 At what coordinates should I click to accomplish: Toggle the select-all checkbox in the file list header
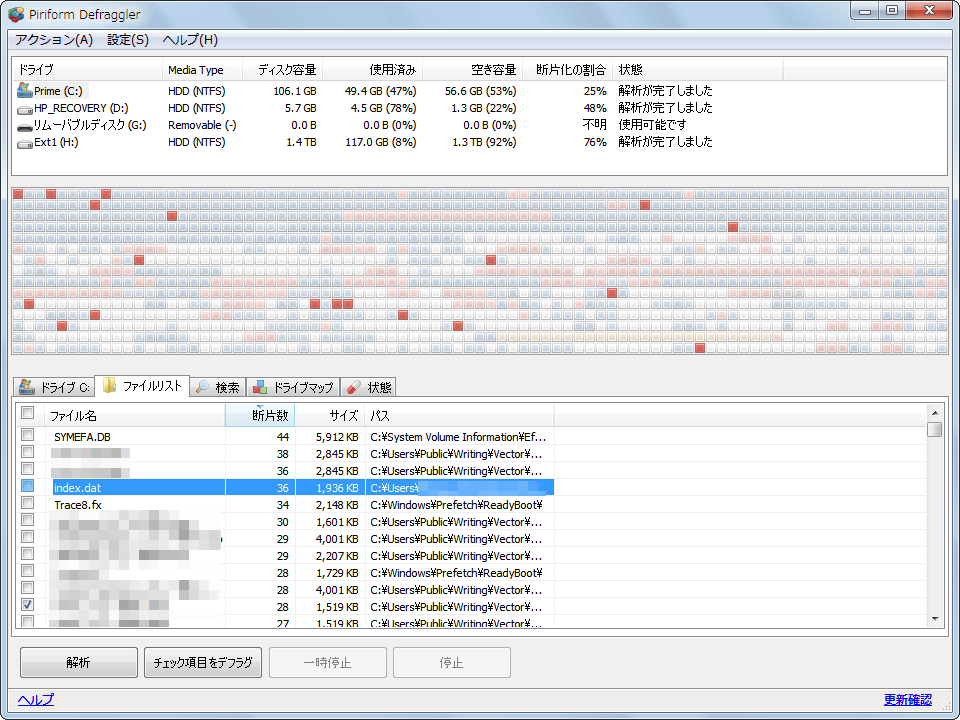[28, 413]
